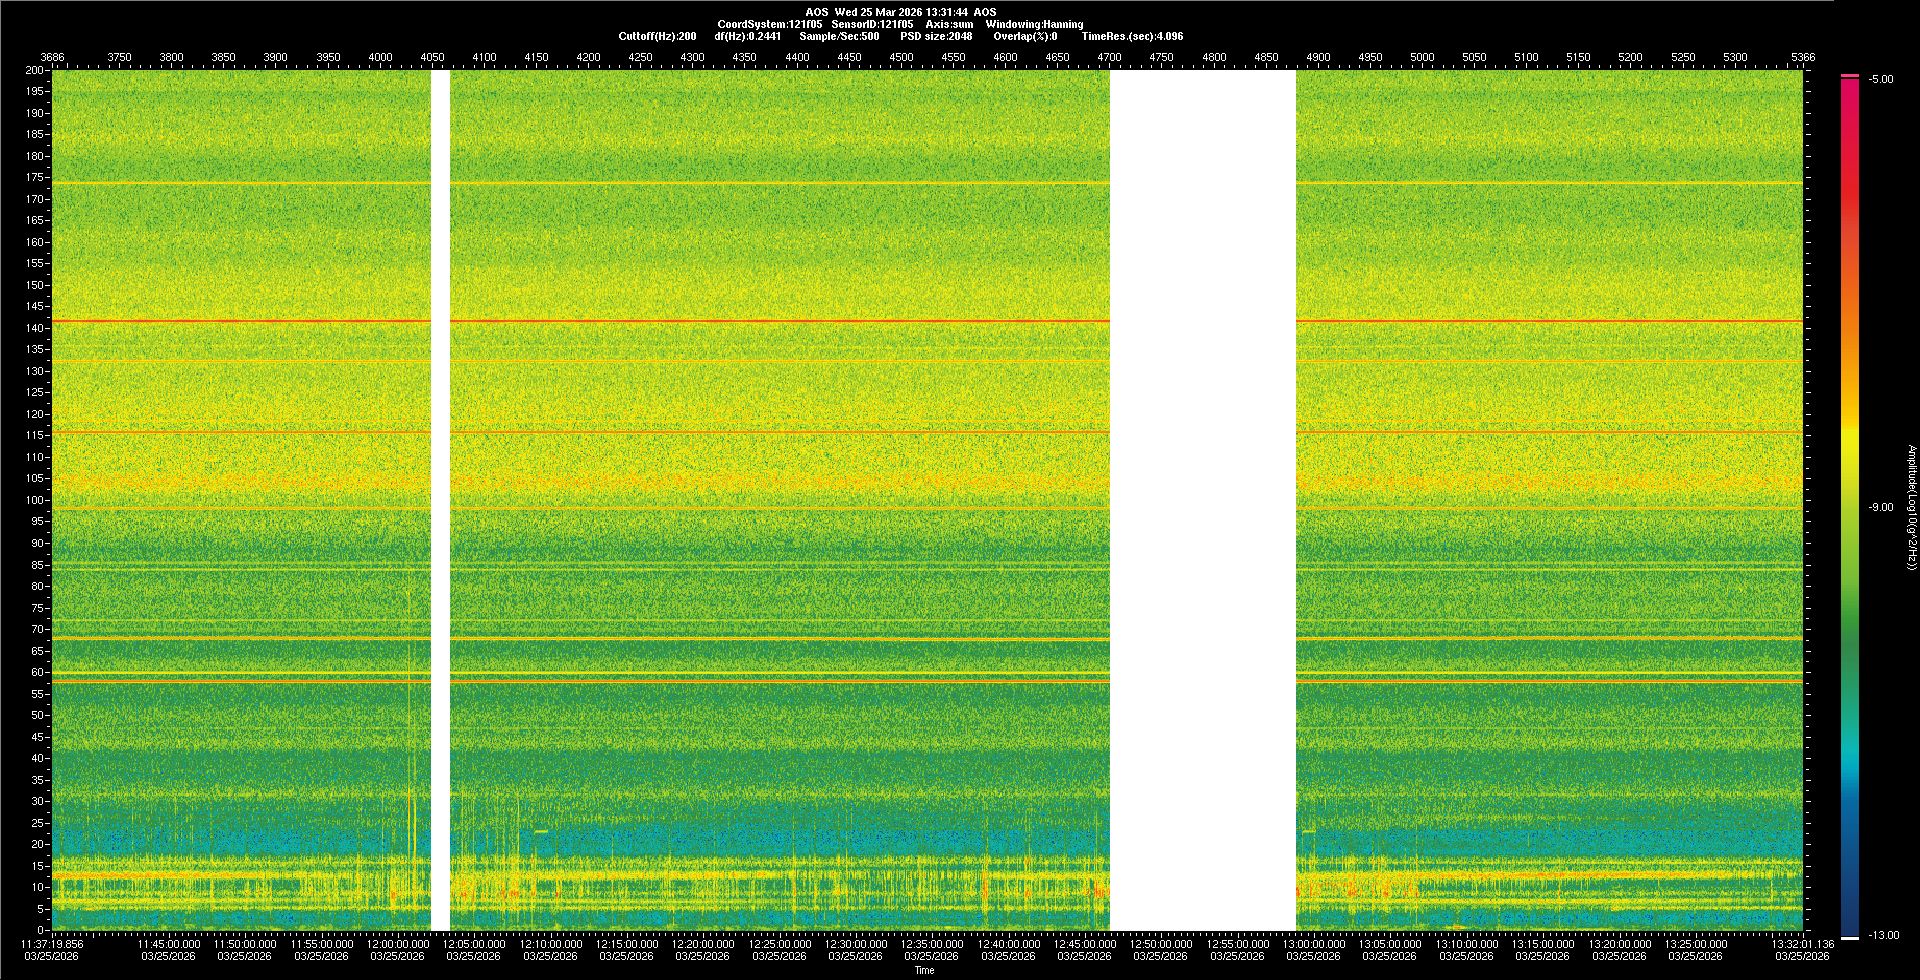
Task: Click the Time label below the x-axis
Action: pyautogui.click(x=924, y=970)
